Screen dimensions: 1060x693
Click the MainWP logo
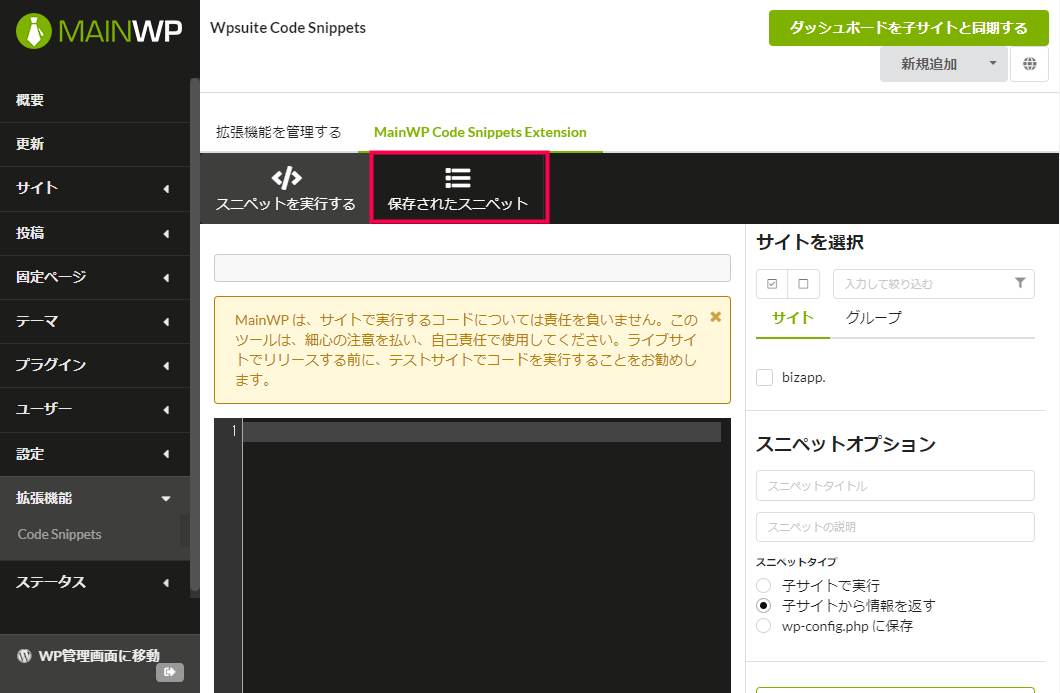pyautogui.click(x=99, y=30)
